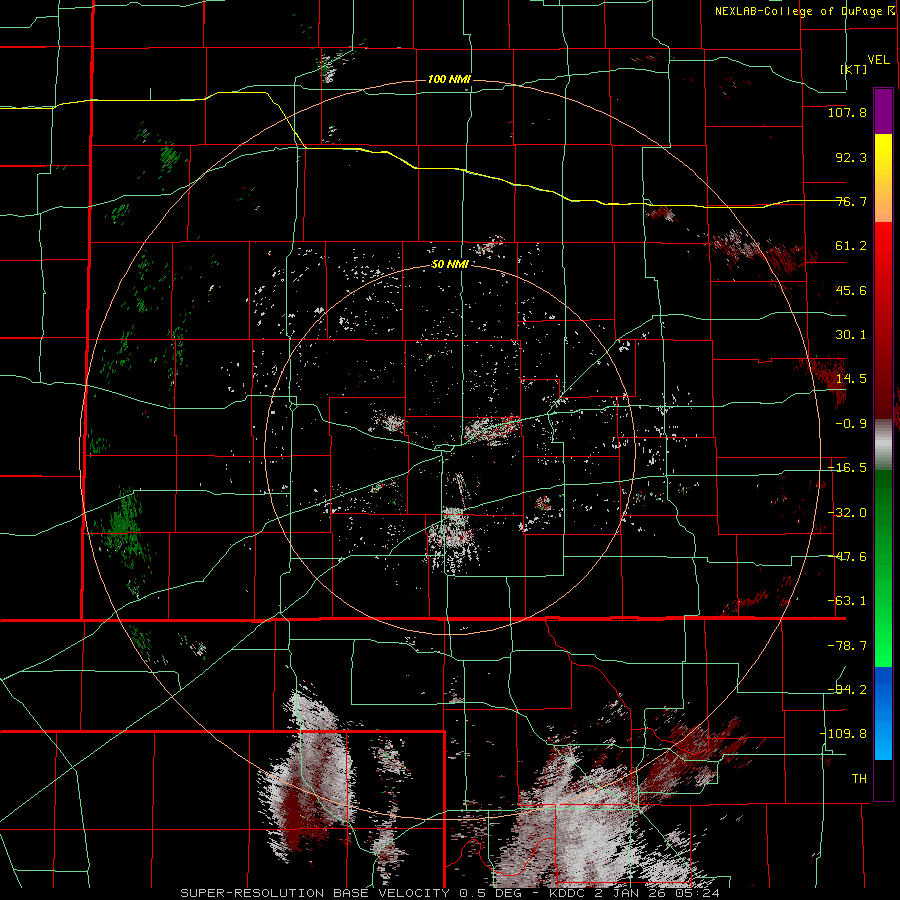Viewport: 900px width, 900px height.
Task: Select the 92.3 legend value
Action: [851, 157]
